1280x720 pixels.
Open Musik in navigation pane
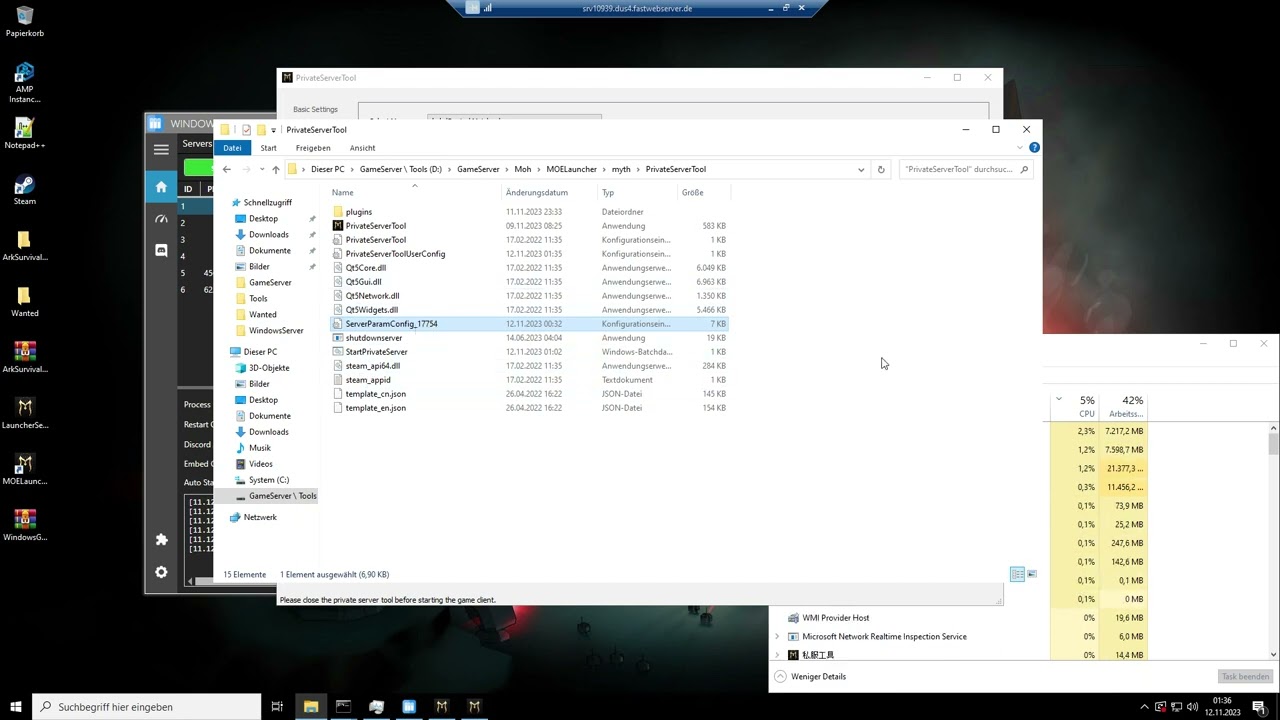coord(259,448)
